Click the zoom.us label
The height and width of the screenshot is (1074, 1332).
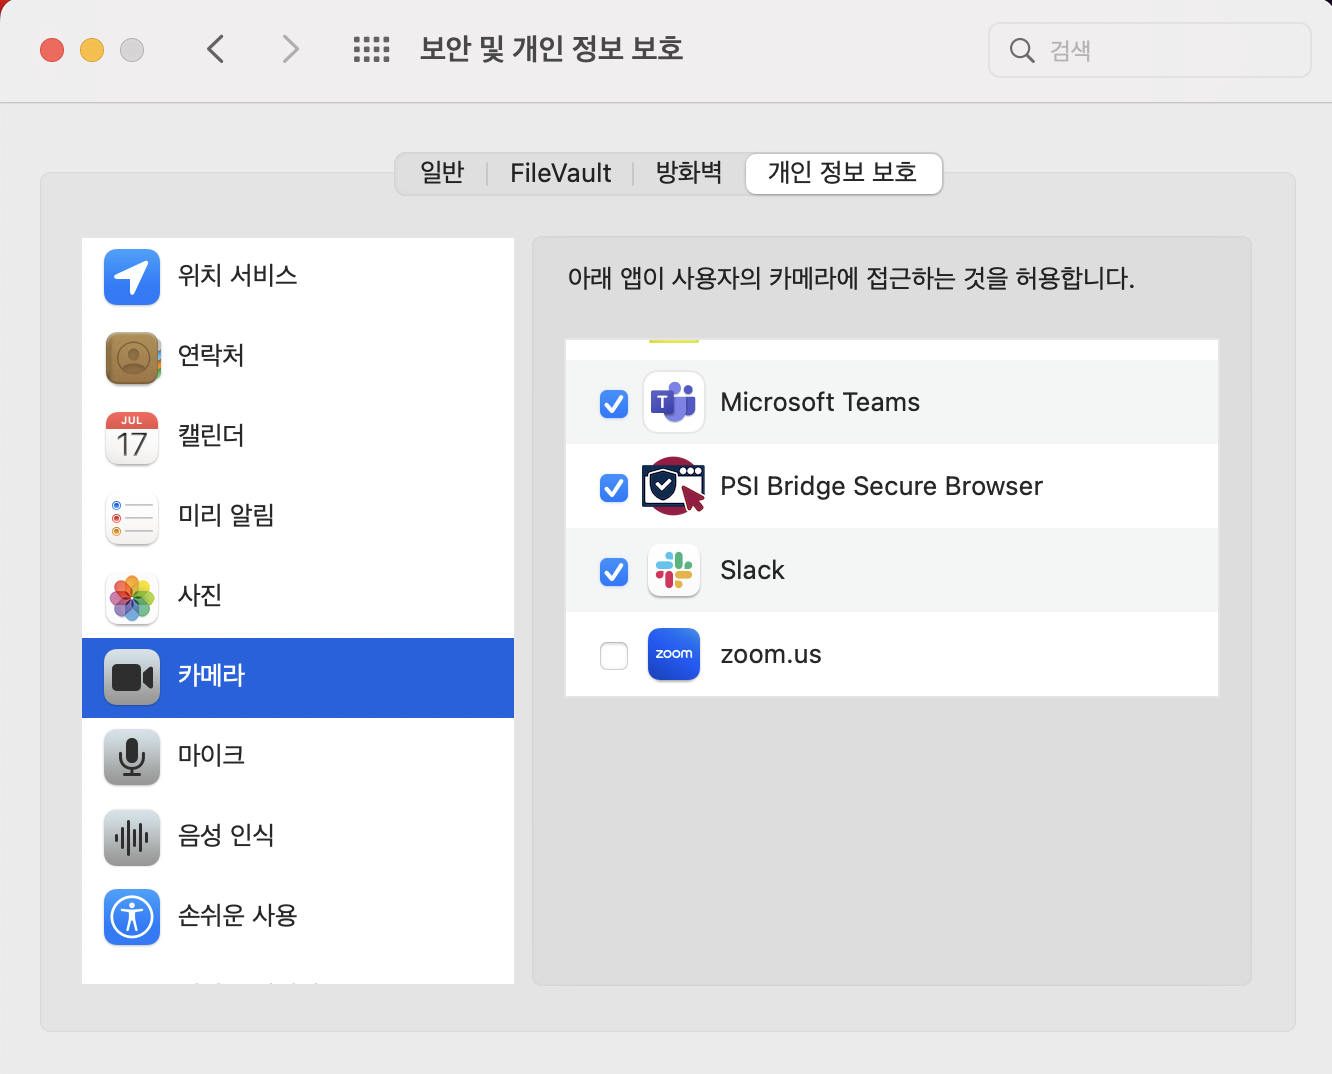pos(771,655)
